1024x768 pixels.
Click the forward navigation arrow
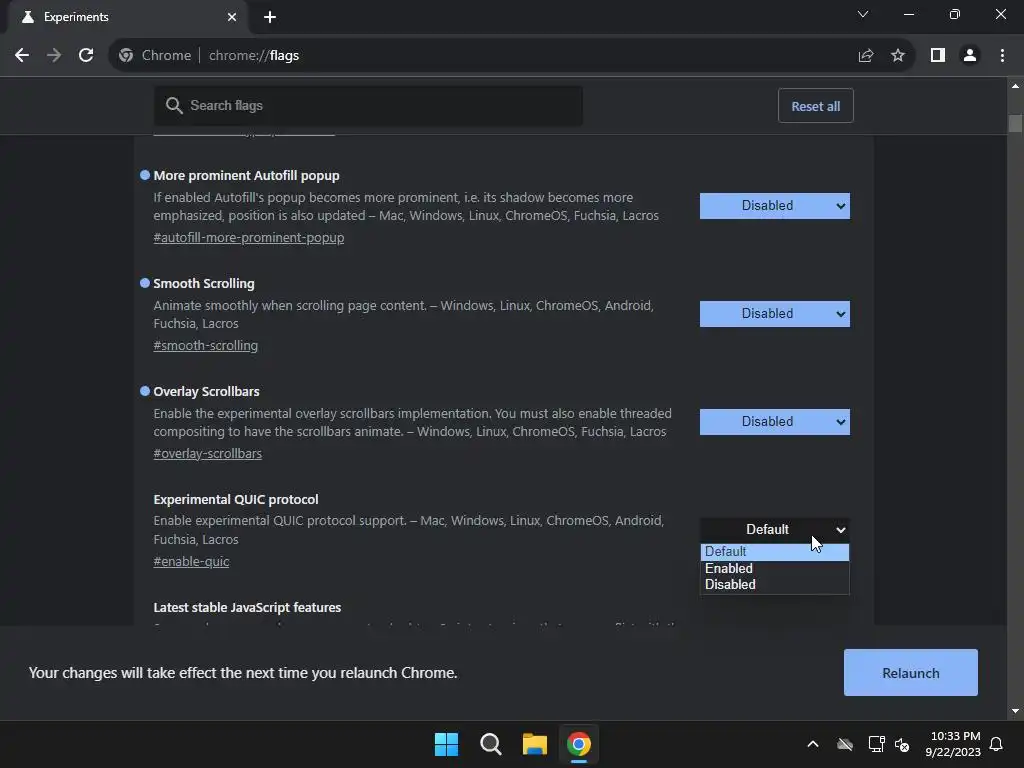(54, 56)
